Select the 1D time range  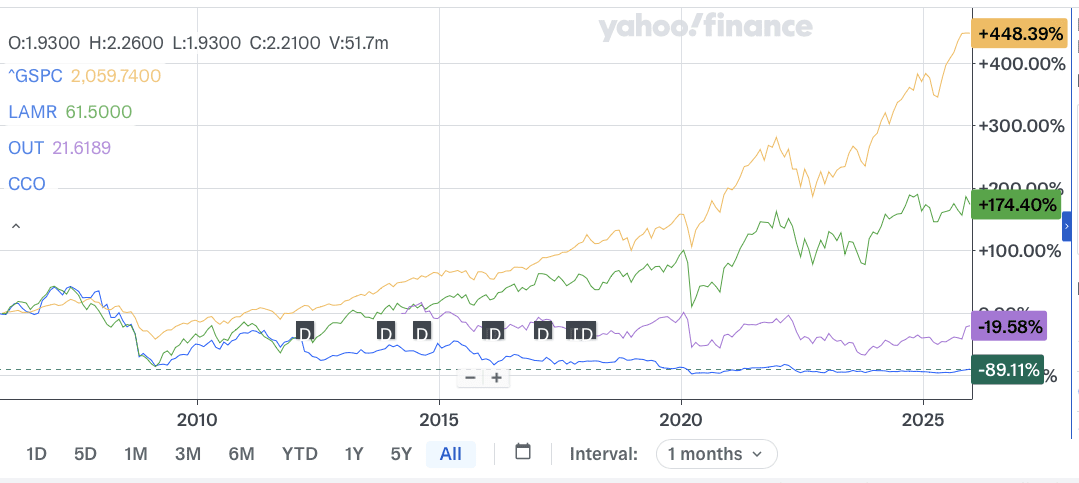pyautogui.click(x=37, y=454)
